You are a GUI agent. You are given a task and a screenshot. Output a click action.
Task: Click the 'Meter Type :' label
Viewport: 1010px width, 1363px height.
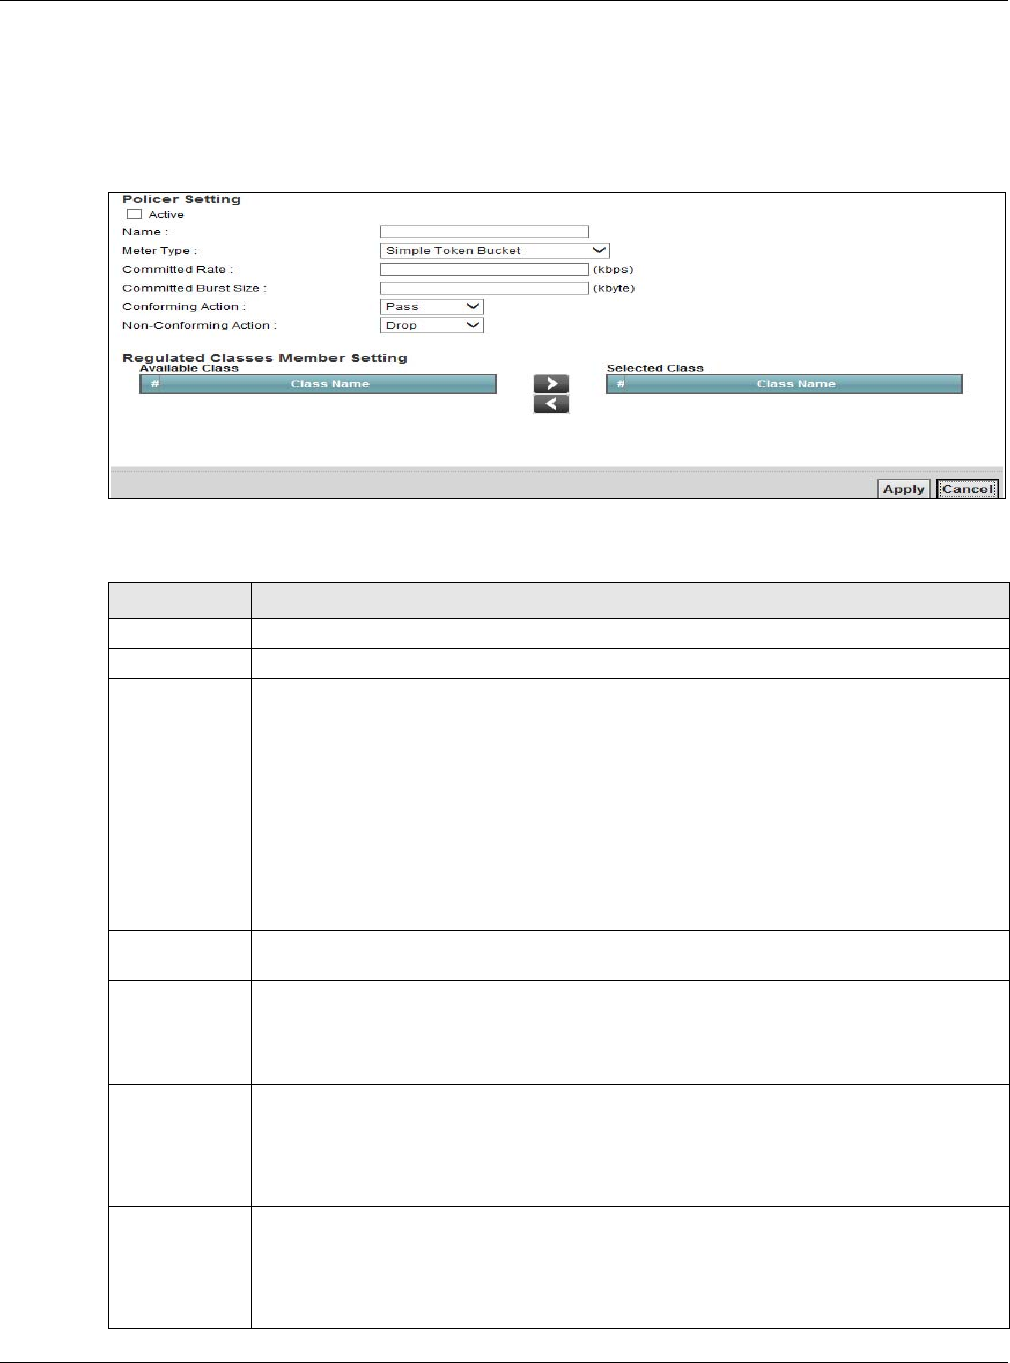click(x=160, y=251)
